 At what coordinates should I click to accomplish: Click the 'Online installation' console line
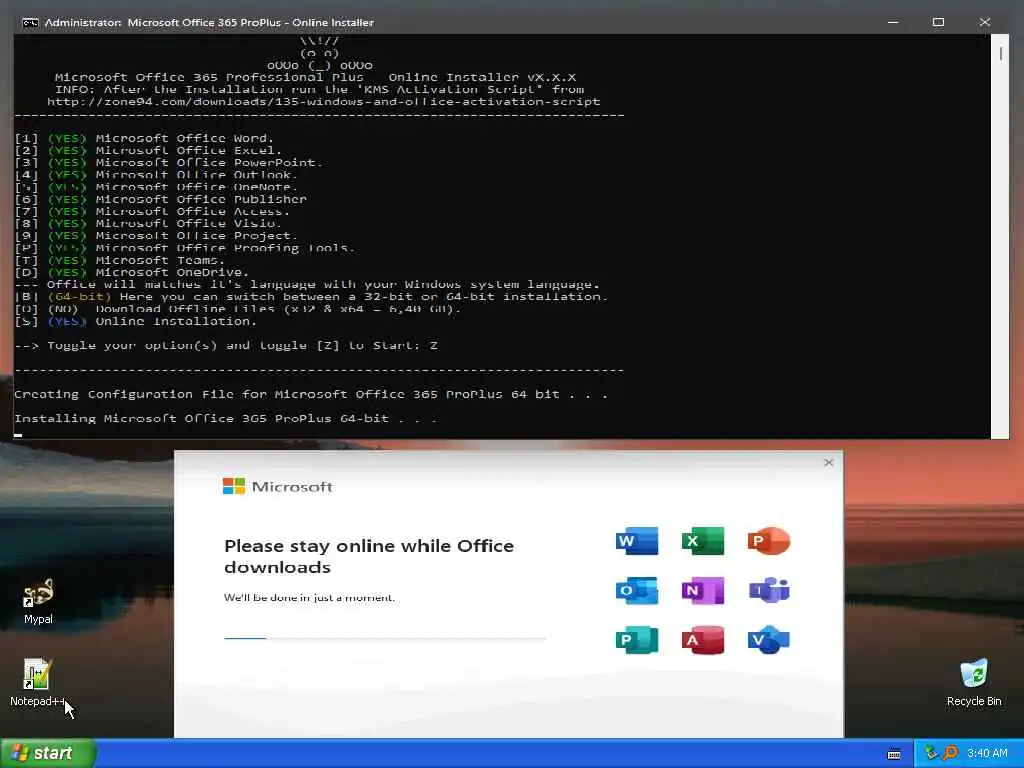click(136, 321)
